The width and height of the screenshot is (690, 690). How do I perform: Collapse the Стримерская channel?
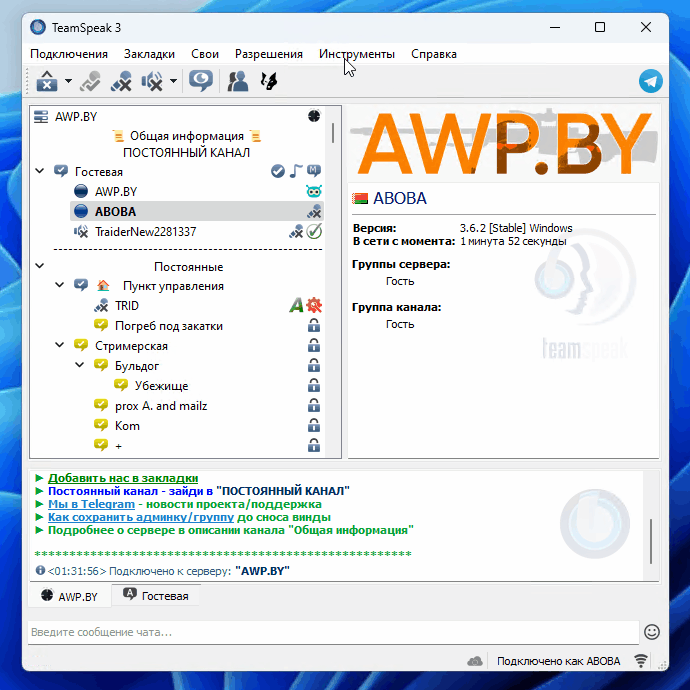pyautogui.click(x=59, y=345)
